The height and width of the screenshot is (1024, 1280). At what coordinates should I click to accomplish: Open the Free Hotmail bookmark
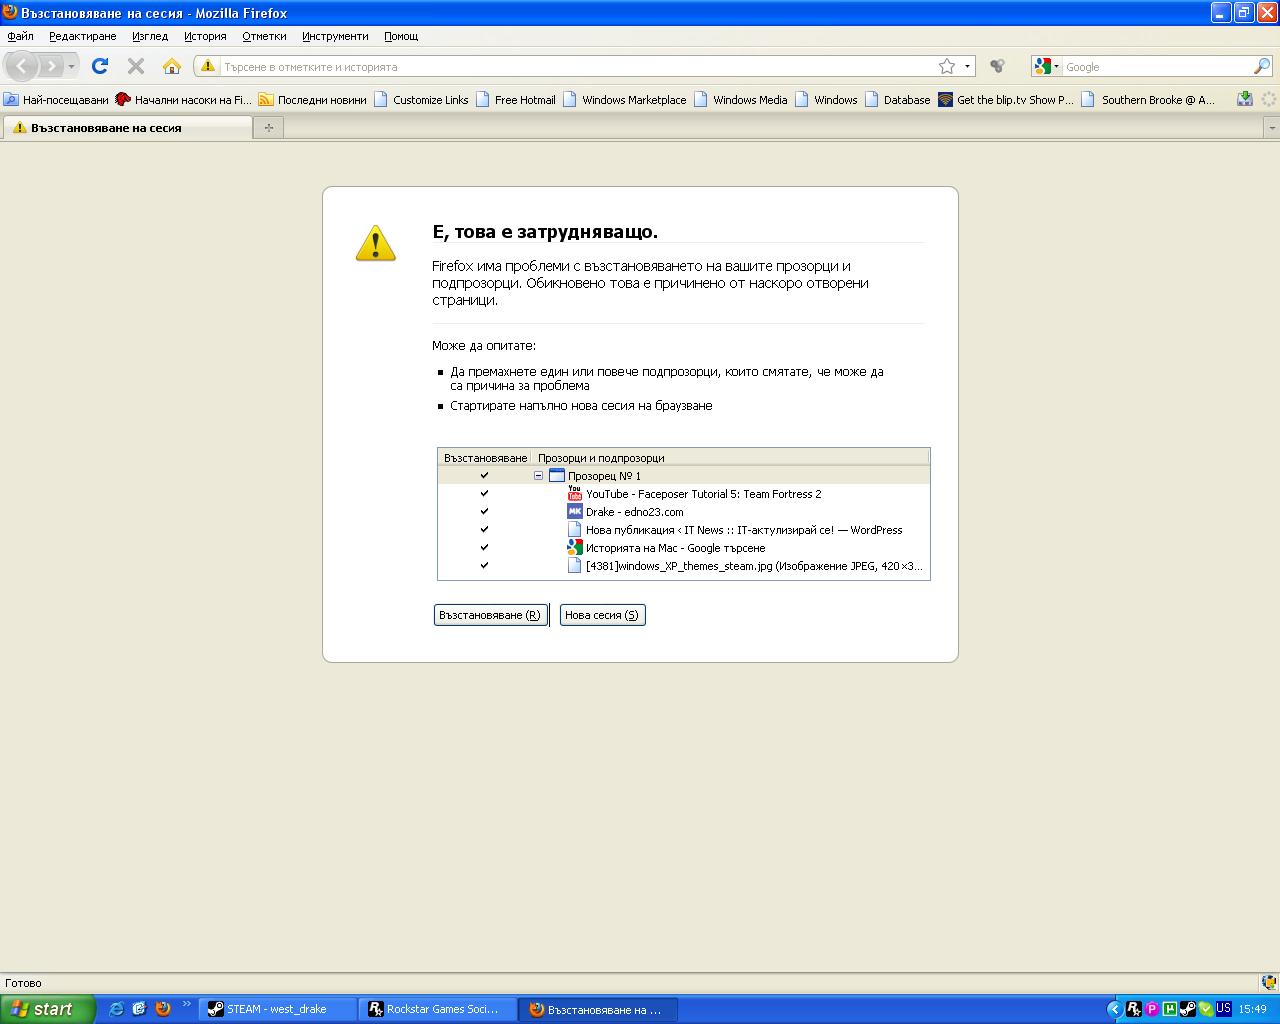(x=515, y=99)
